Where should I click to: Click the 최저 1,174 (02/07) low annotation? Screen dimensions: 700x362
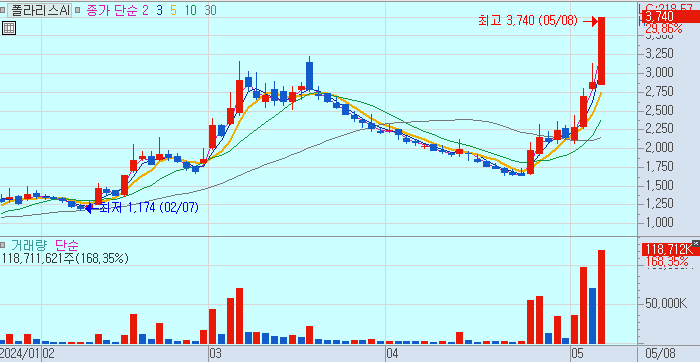[149, 208]
